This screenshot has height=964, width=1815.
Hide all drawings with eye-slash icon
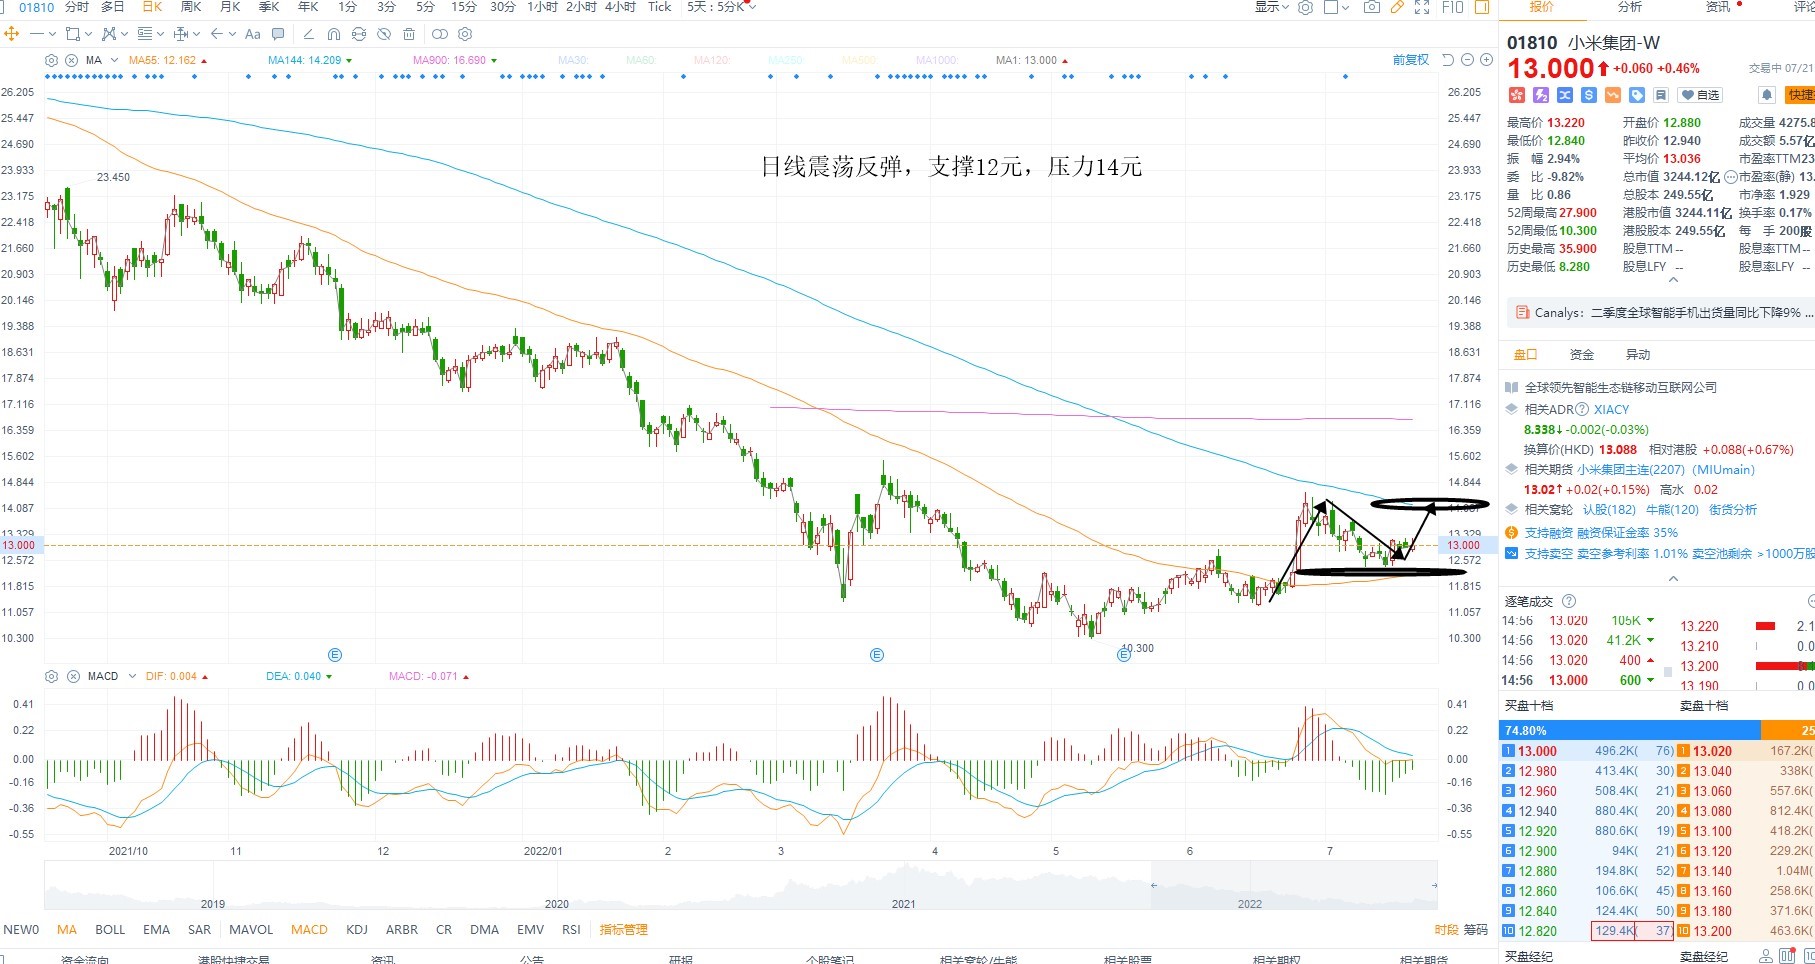384,34
